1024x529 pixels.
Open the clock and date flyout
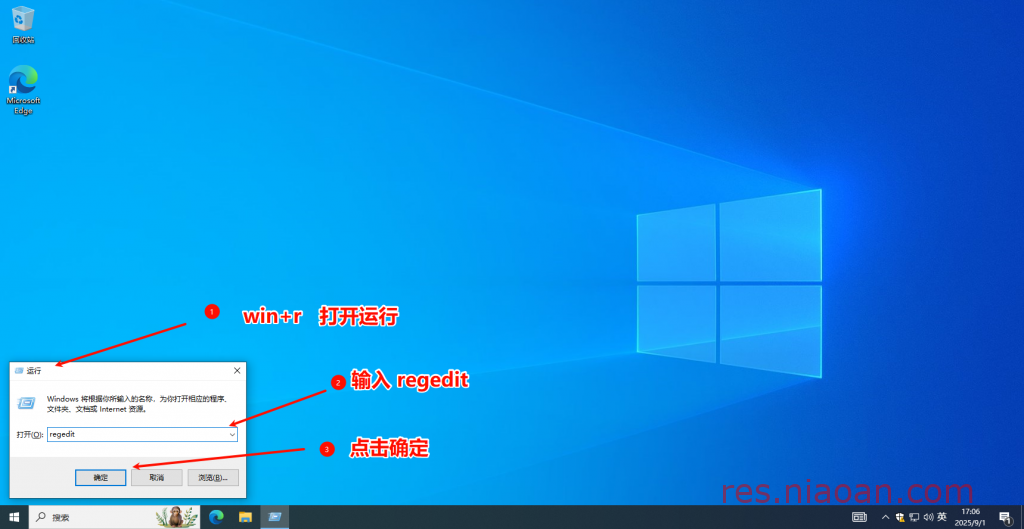(x=970, y=517)
